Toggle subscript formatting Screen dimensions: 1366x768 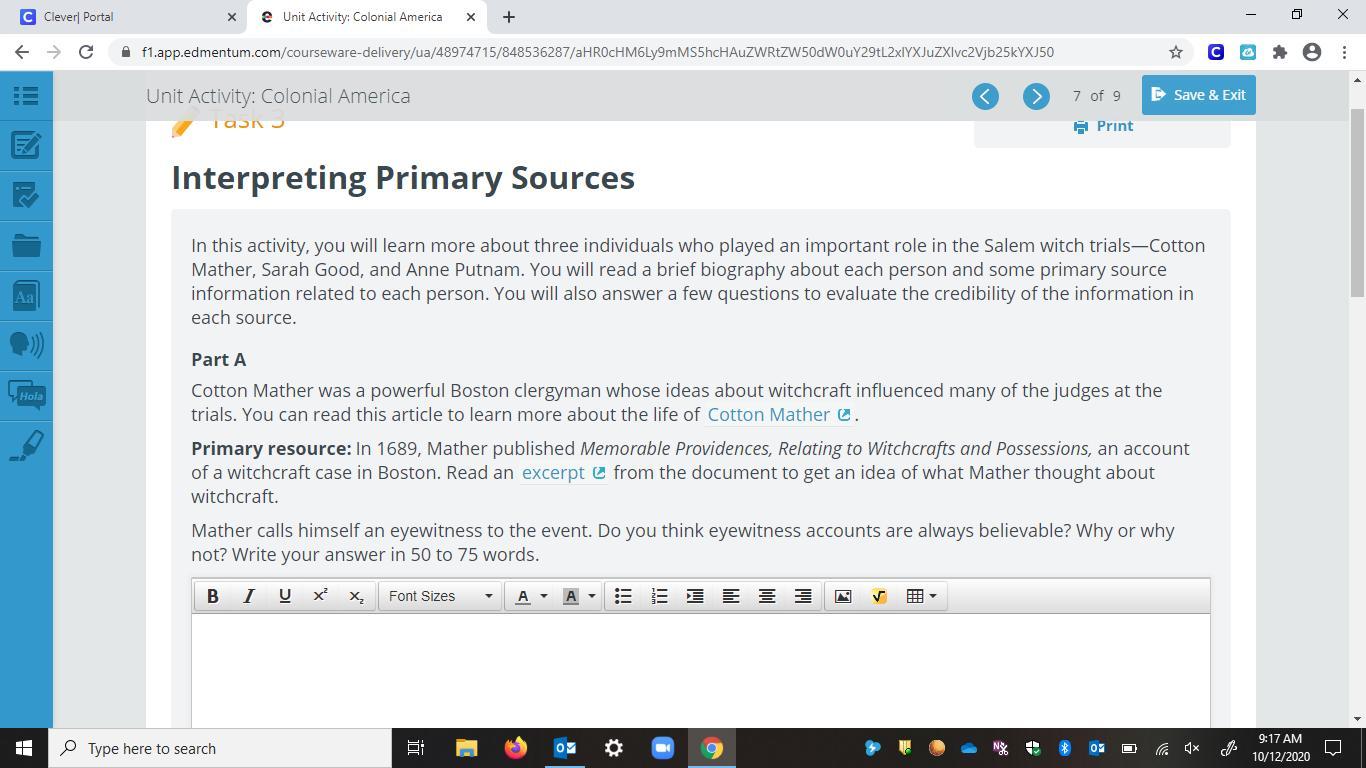[x=356, y=596]
